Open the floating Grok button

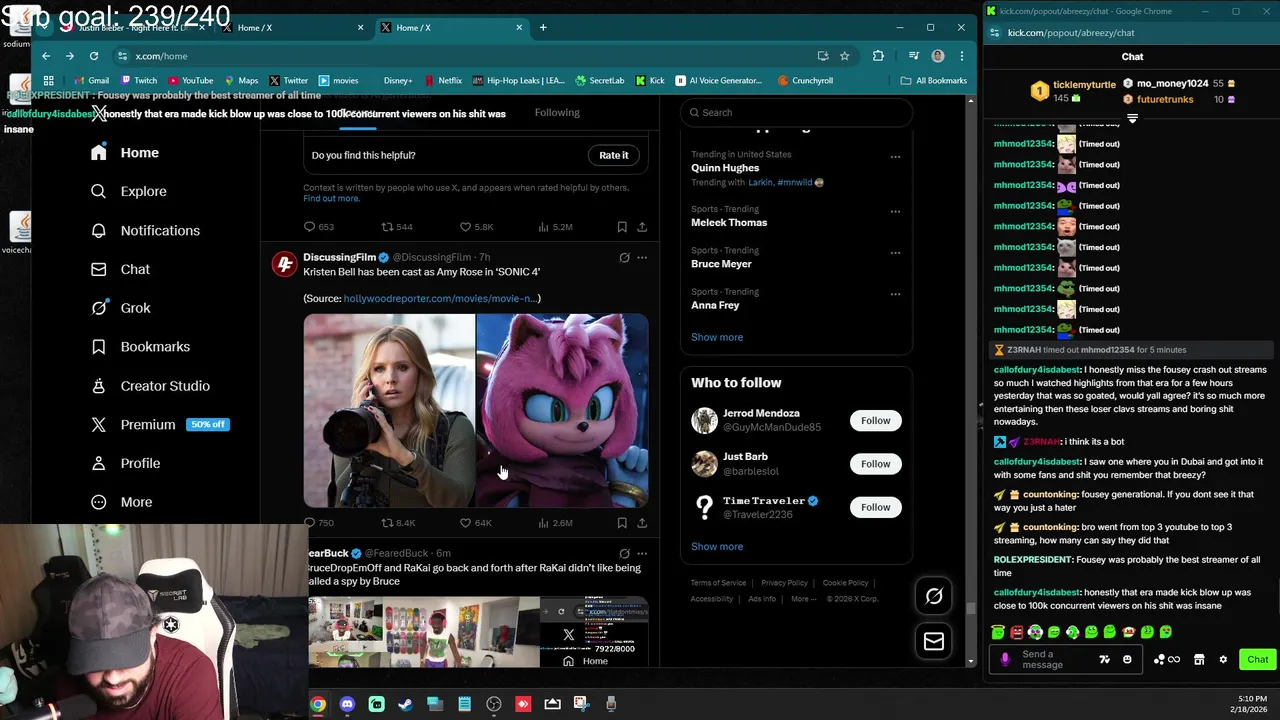(934, 596)
